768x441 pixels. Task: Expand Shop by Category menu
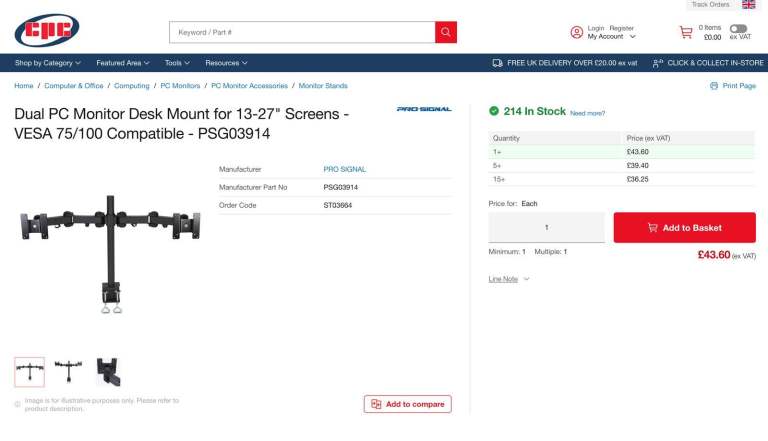47,63
